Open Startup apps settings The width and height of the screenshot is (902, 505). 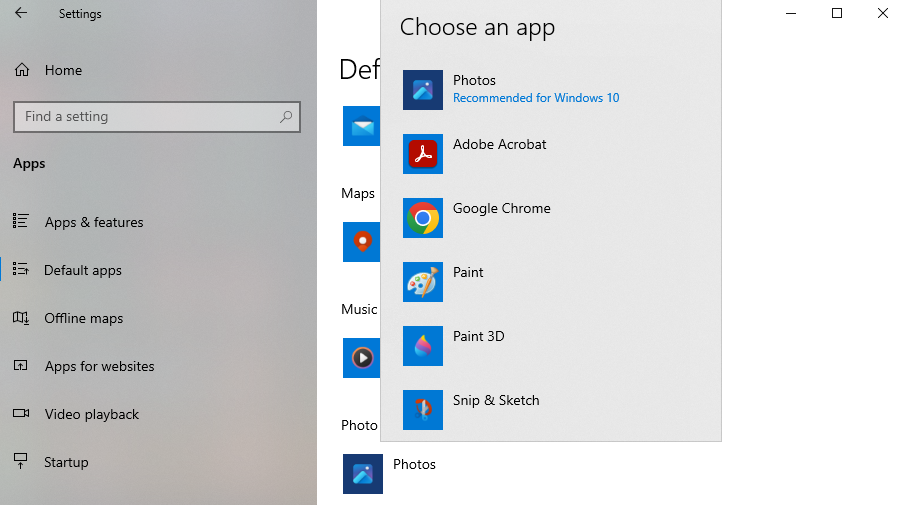tap(66, 462)
